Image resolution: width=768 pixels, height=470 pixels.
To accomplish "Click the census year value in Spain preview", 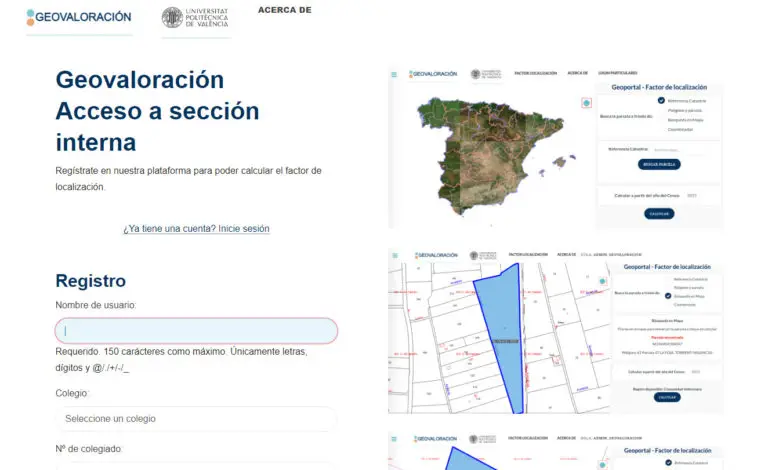I will [x=692, y=195].
